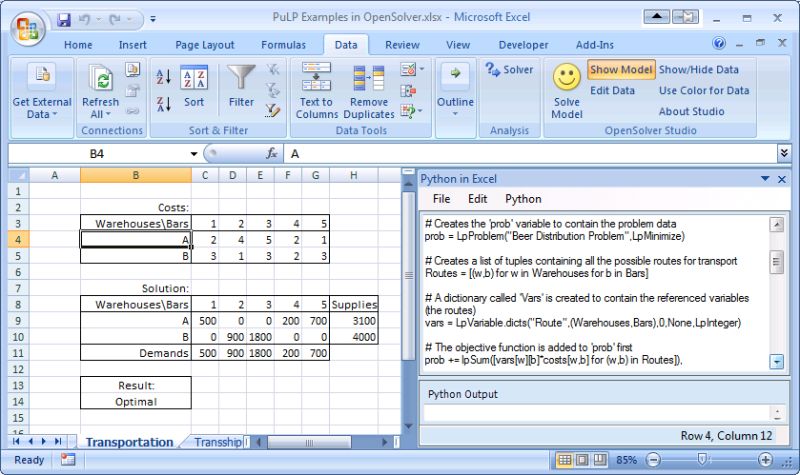The height and width of the screenshot is (475, 800).
Task: Switch to the Transship sheet tab
Action: click(218, 442)
